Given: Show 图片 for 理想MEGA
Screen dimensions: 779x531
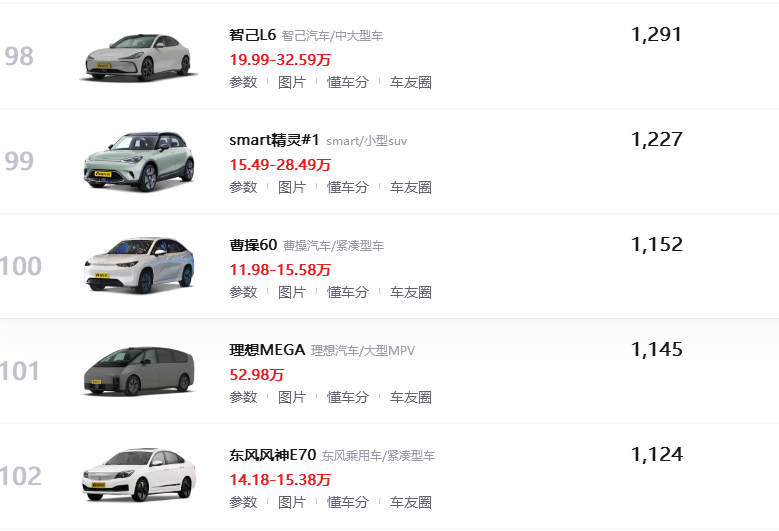Looking at the screenshot, I should point(292,397).
